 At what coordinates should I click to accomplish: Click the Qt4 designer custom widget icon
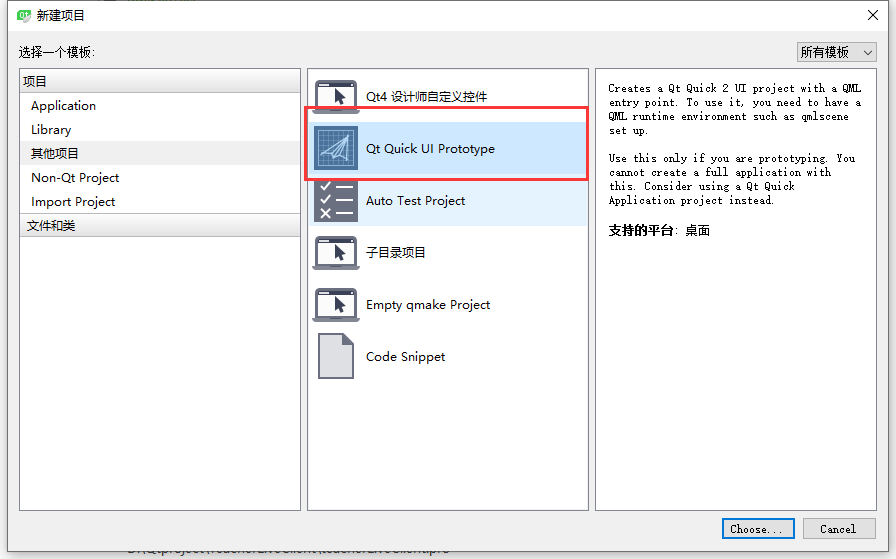click(335, 96)
